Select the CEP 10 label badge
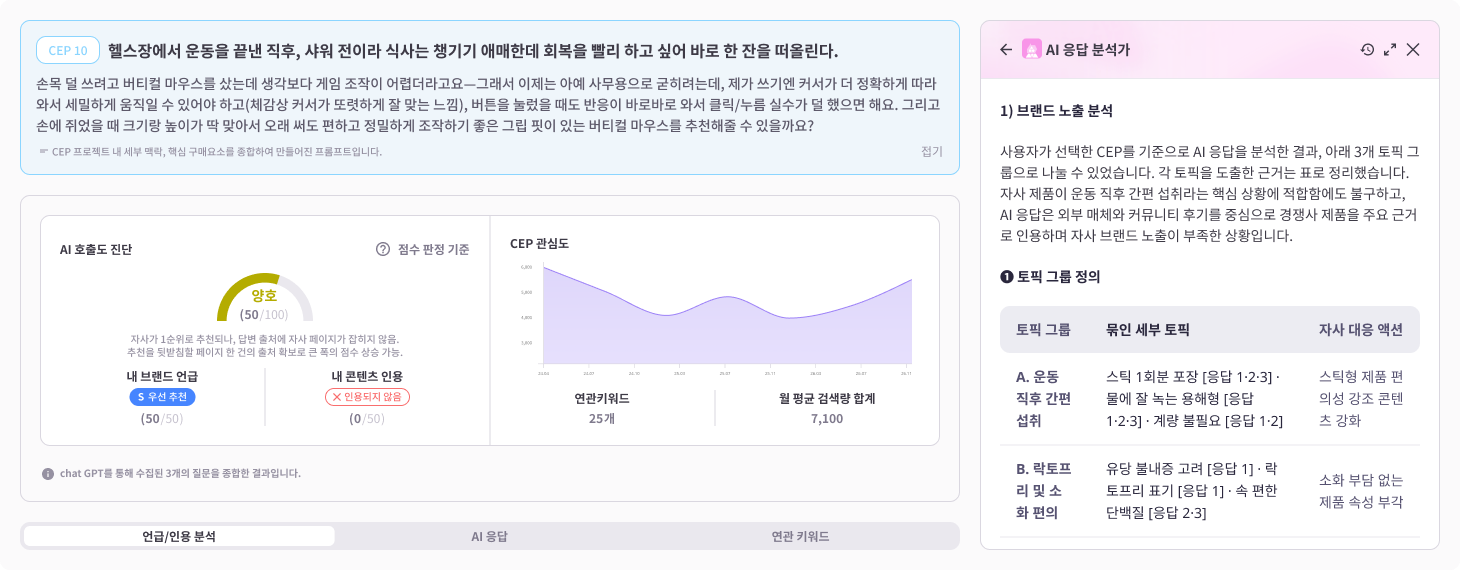The height and width of the screenshot is (570, 1460). [68, 50]
